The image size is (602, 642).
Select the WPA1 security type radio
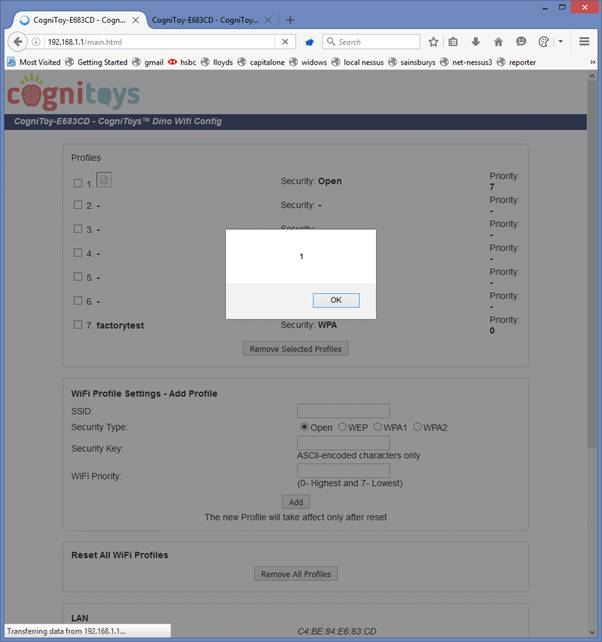pyautogui.click(x=378, y=427)
